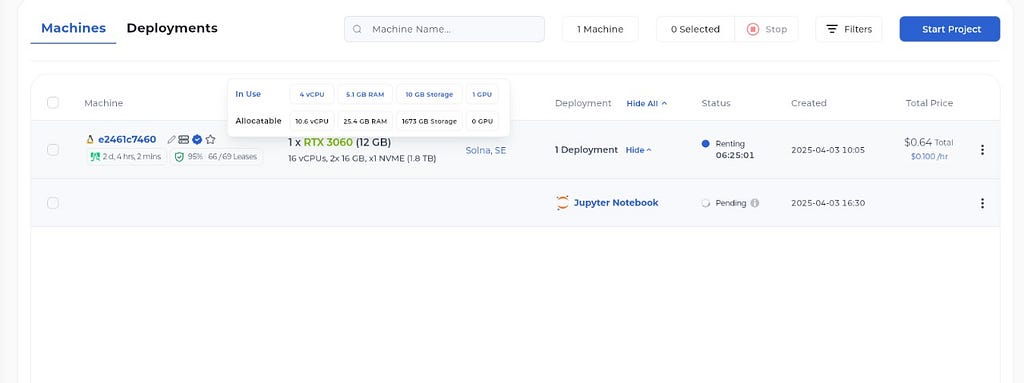The image size is (1024, 383).
Task: Click the Start Project button
Action: [x=950, y=29]
